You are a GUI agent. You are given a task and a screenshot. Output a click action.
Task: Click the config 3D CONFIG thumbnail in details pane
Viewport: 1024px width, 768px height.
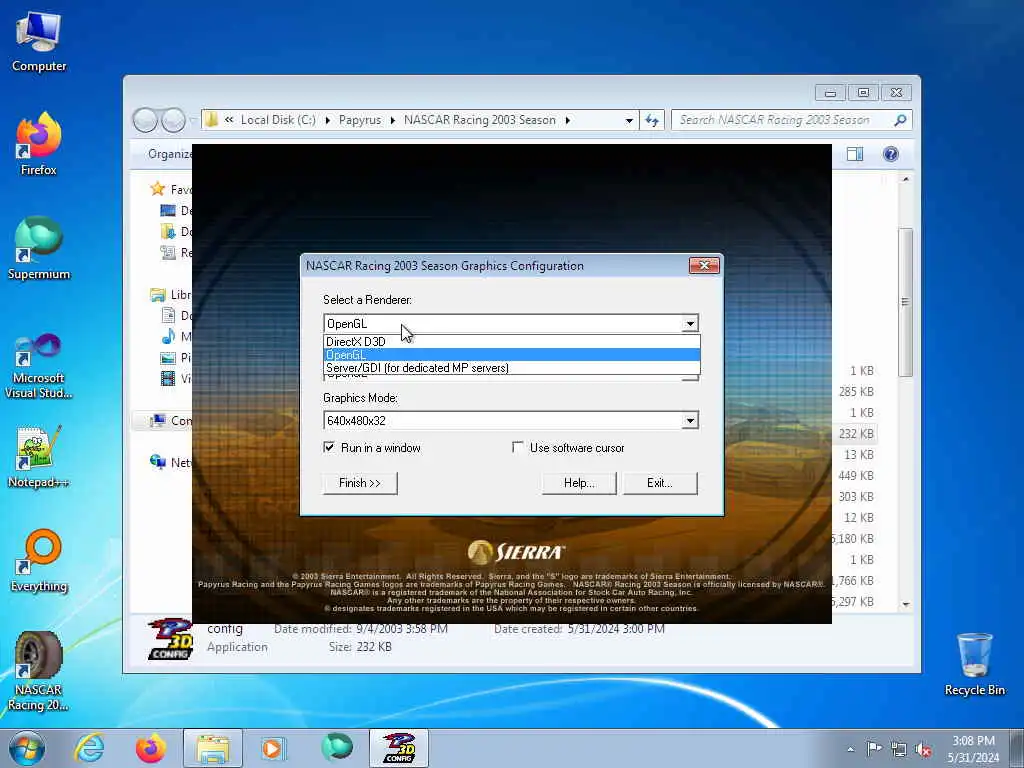[x=170, y=639]
